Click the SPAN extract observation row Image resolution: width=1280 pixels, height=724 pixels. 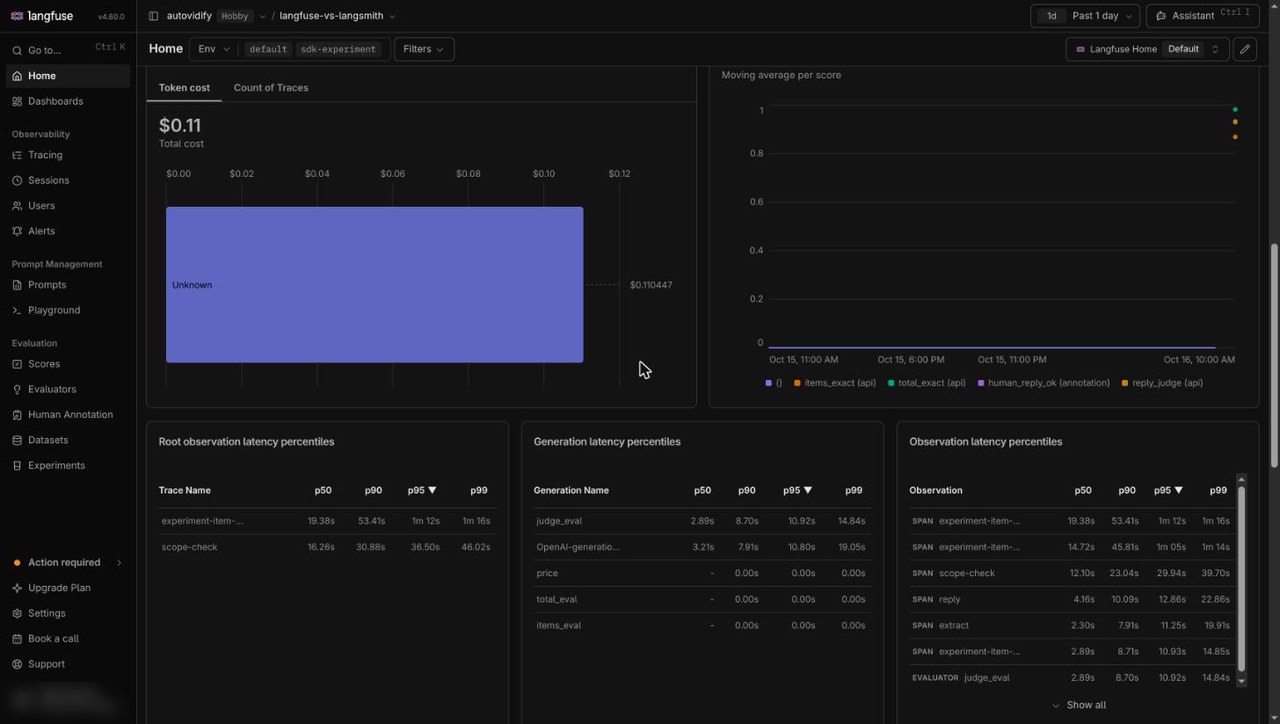1072,625
